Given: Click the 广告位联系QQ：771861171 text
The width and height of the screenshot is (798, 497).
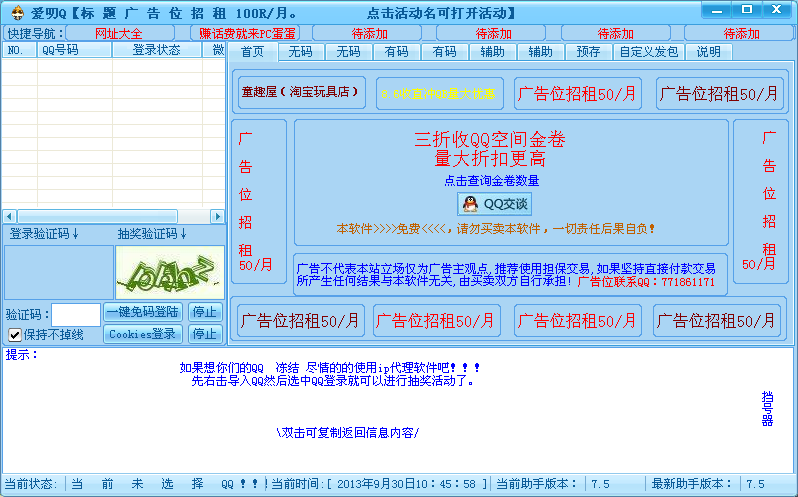Looking at the screenshot, I should tap(646, 281).
